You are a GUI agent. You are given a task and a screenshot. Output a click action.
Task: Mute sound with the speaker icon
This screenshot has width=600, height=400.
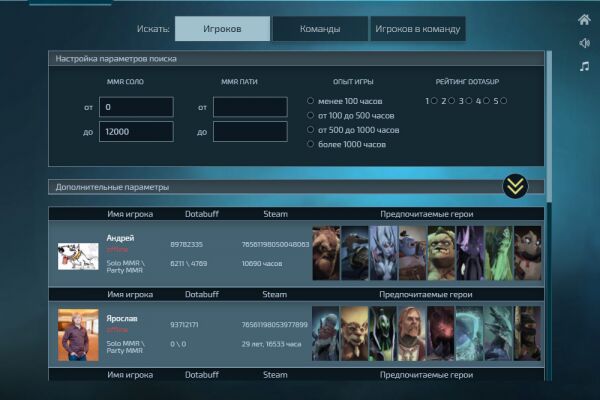pos(584,43)
